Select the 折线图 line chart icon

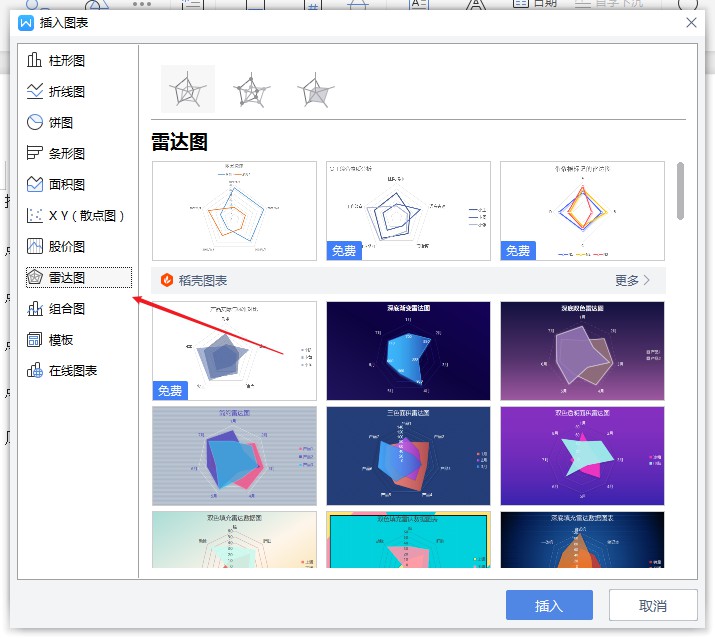(34, 91)
